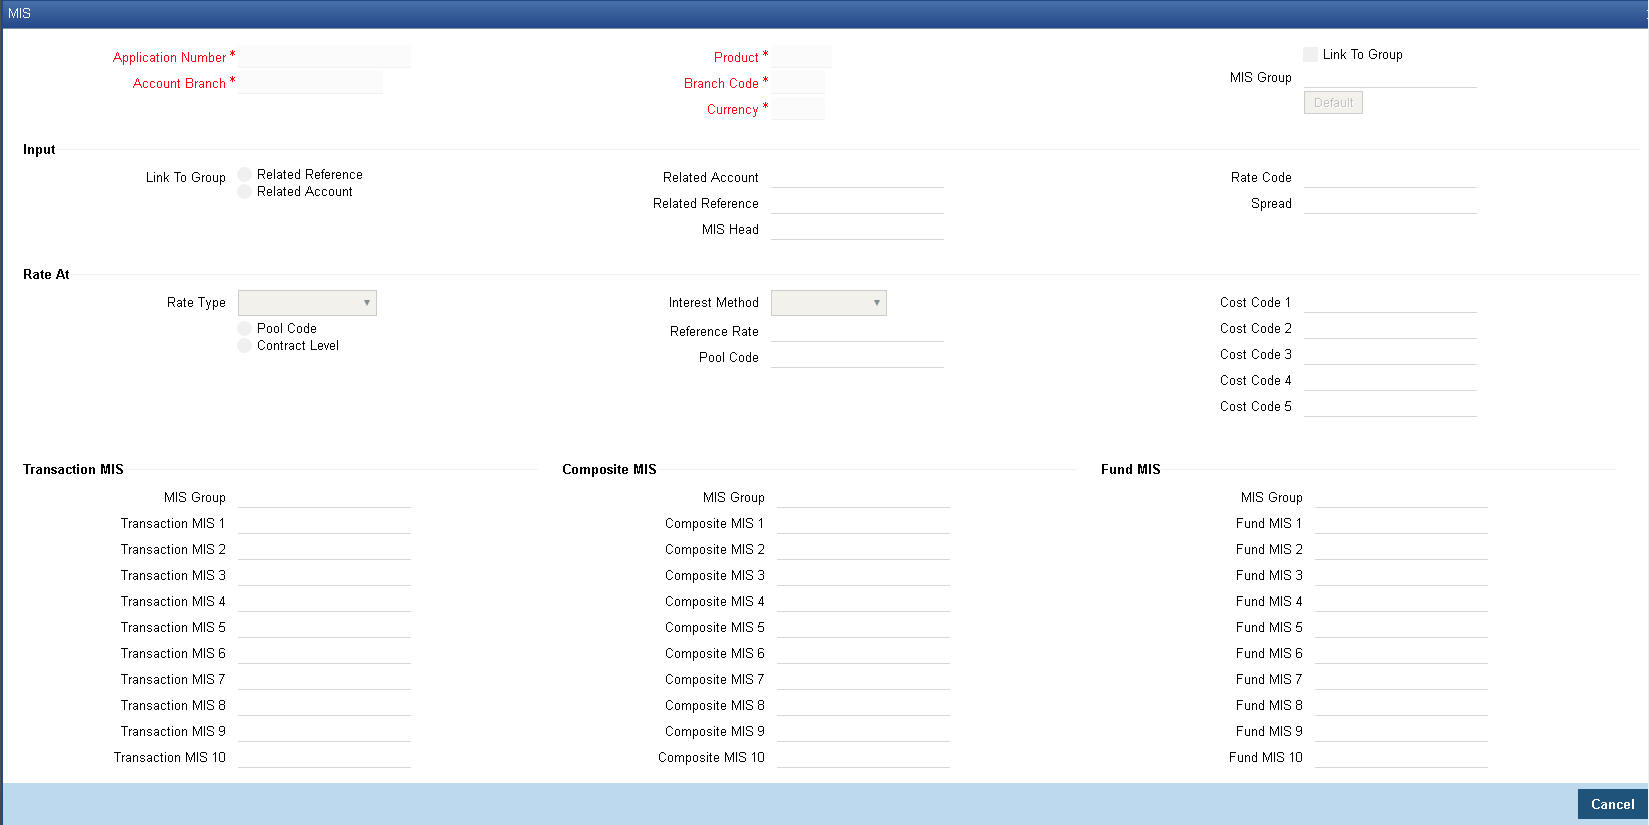Focus the Composite MIS 6 field
Viewport: 1649px width, 825px height.
pos(863,653)
